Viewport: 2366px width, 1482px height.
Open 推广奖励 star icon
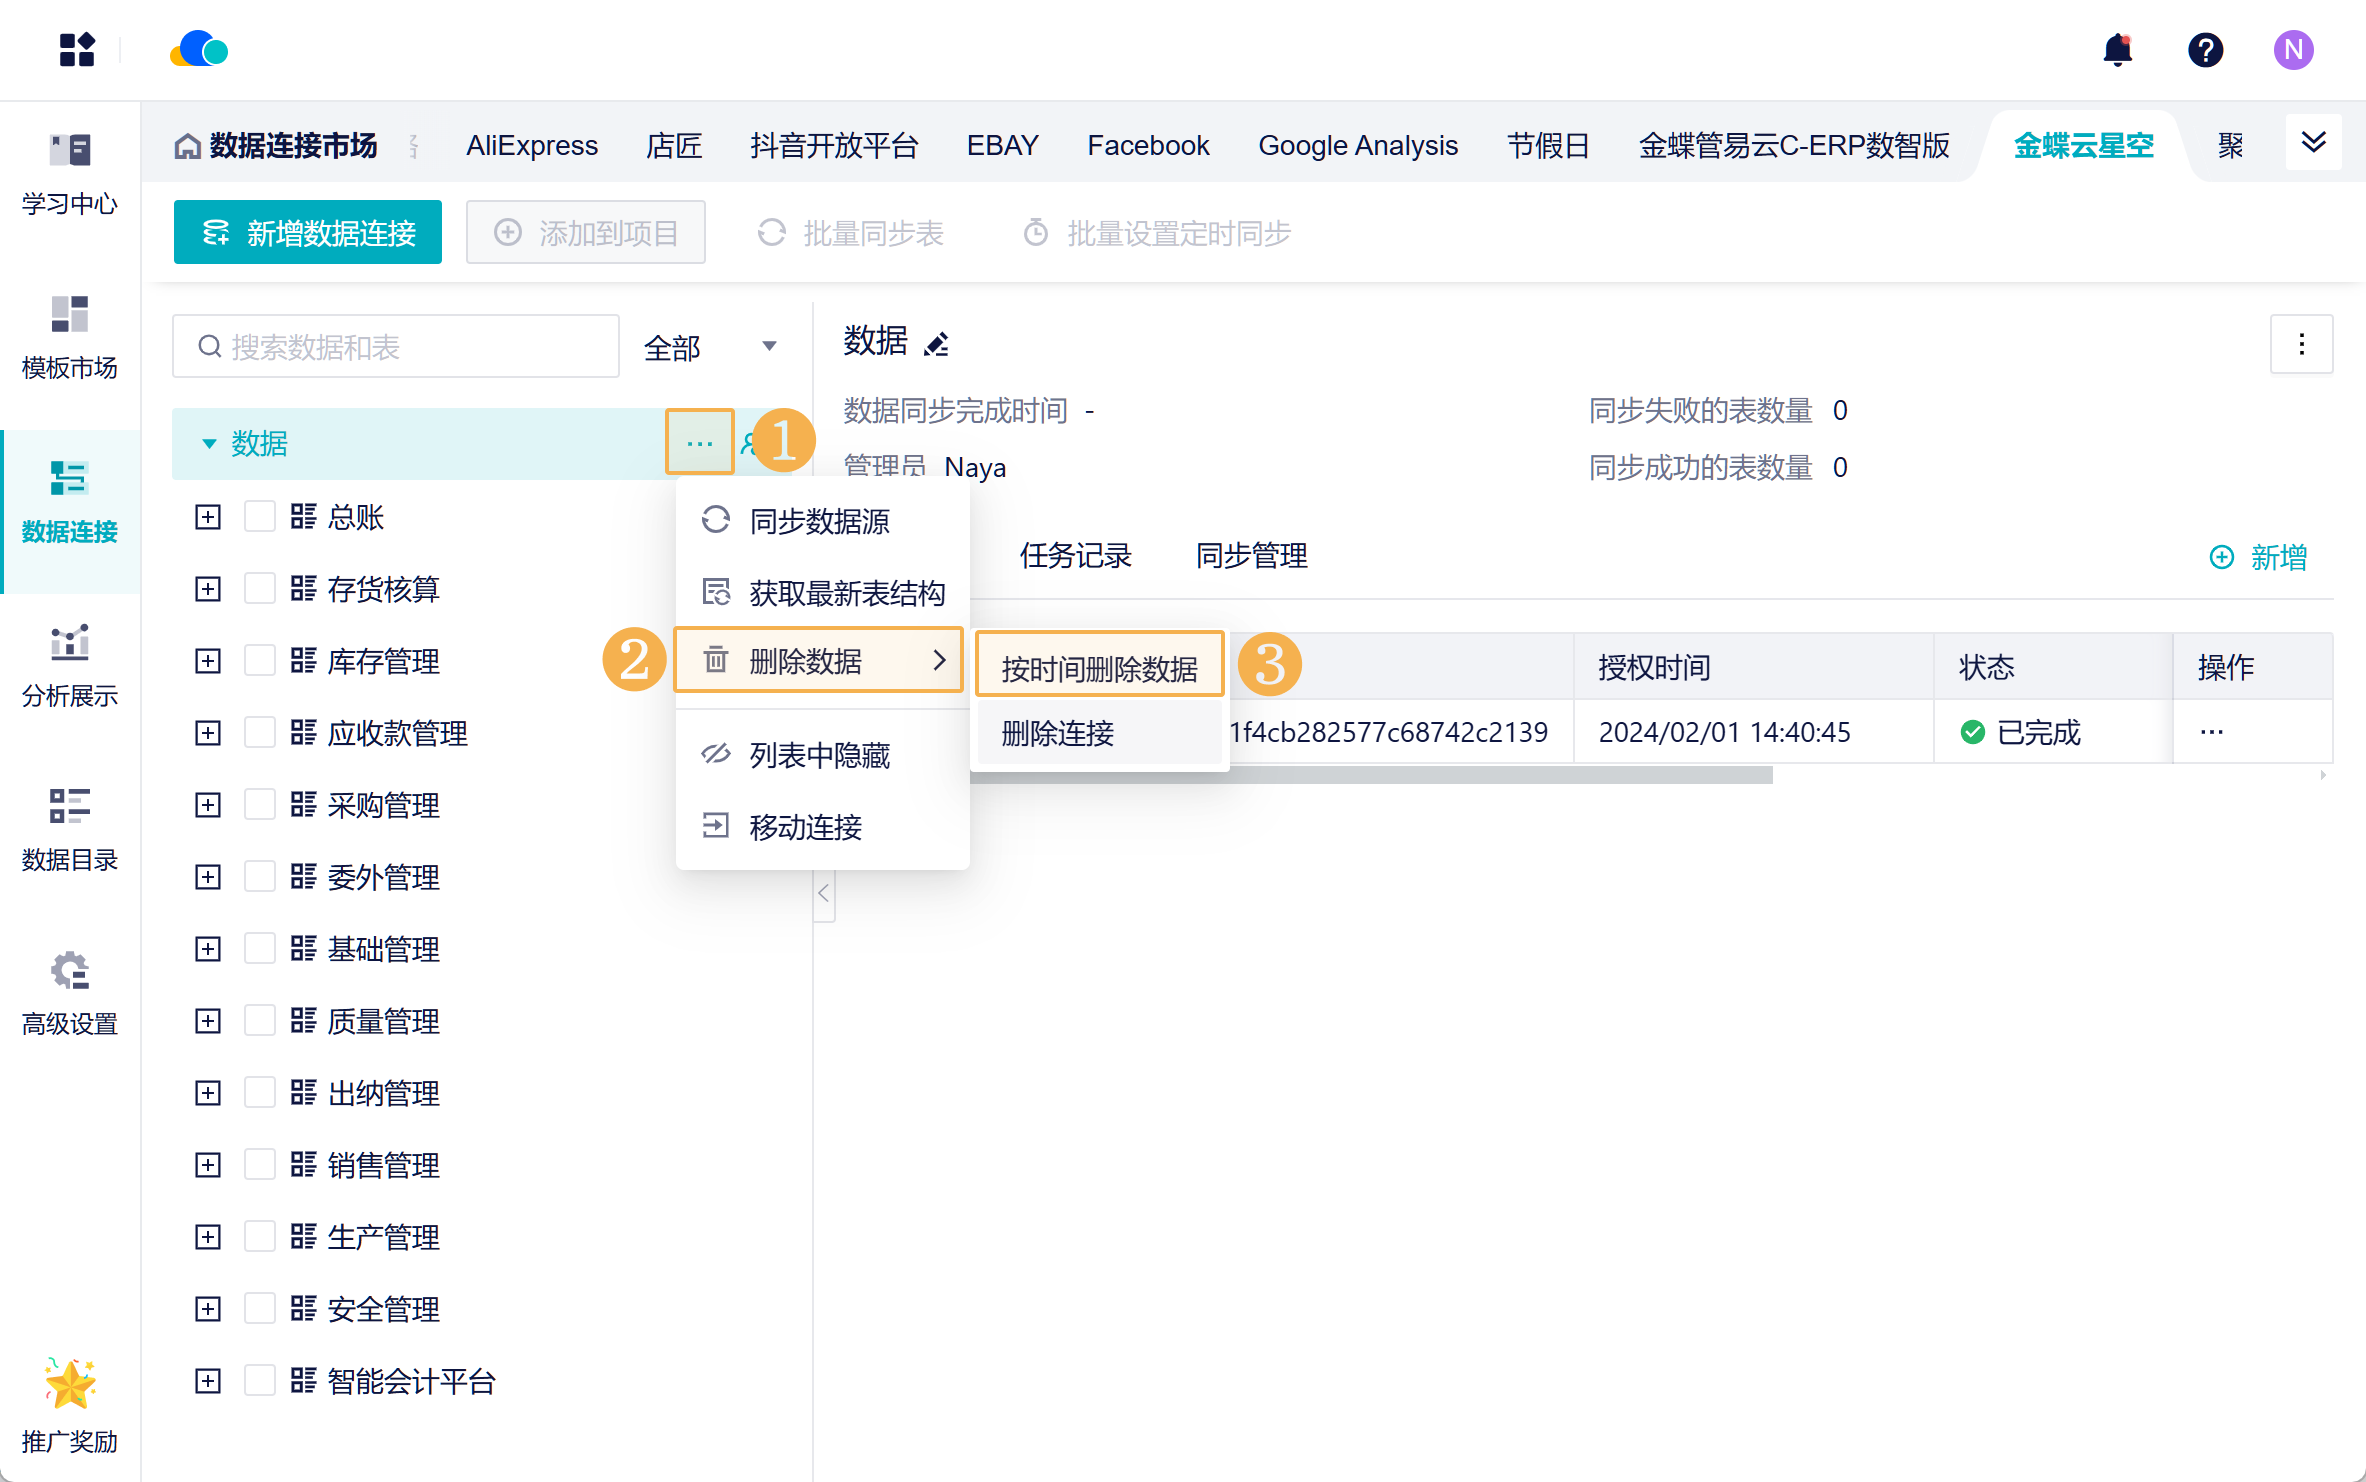pyautogui.click(x=70, y=1384)
